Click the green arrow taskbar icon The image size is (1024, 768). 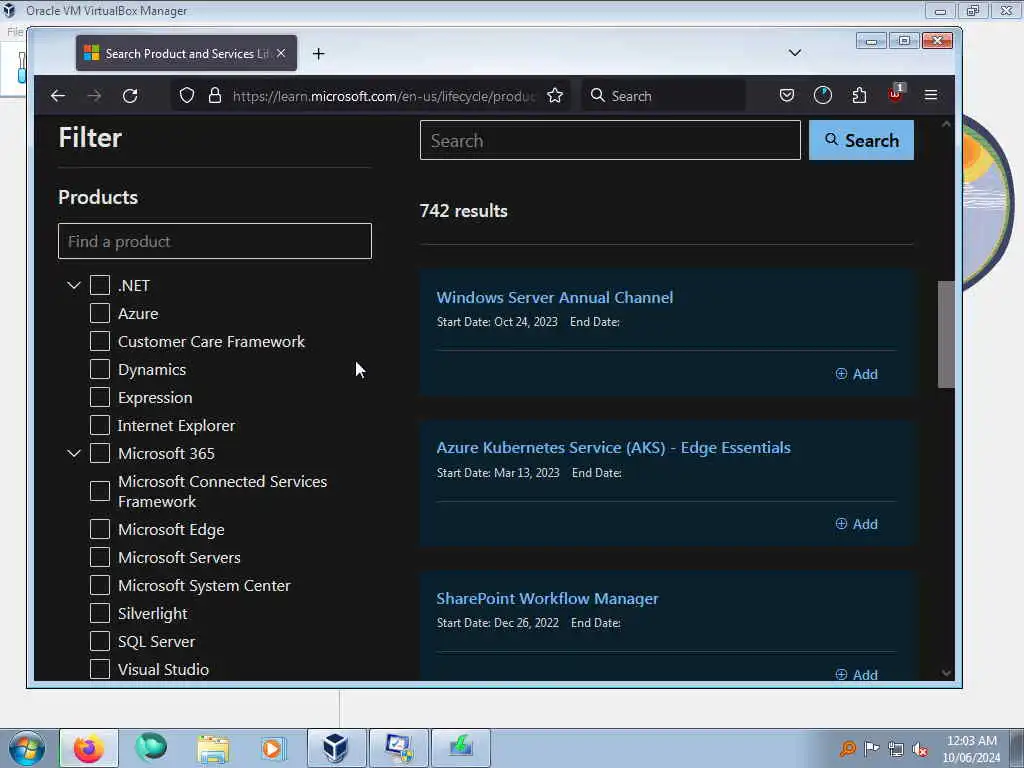(460, 748)
